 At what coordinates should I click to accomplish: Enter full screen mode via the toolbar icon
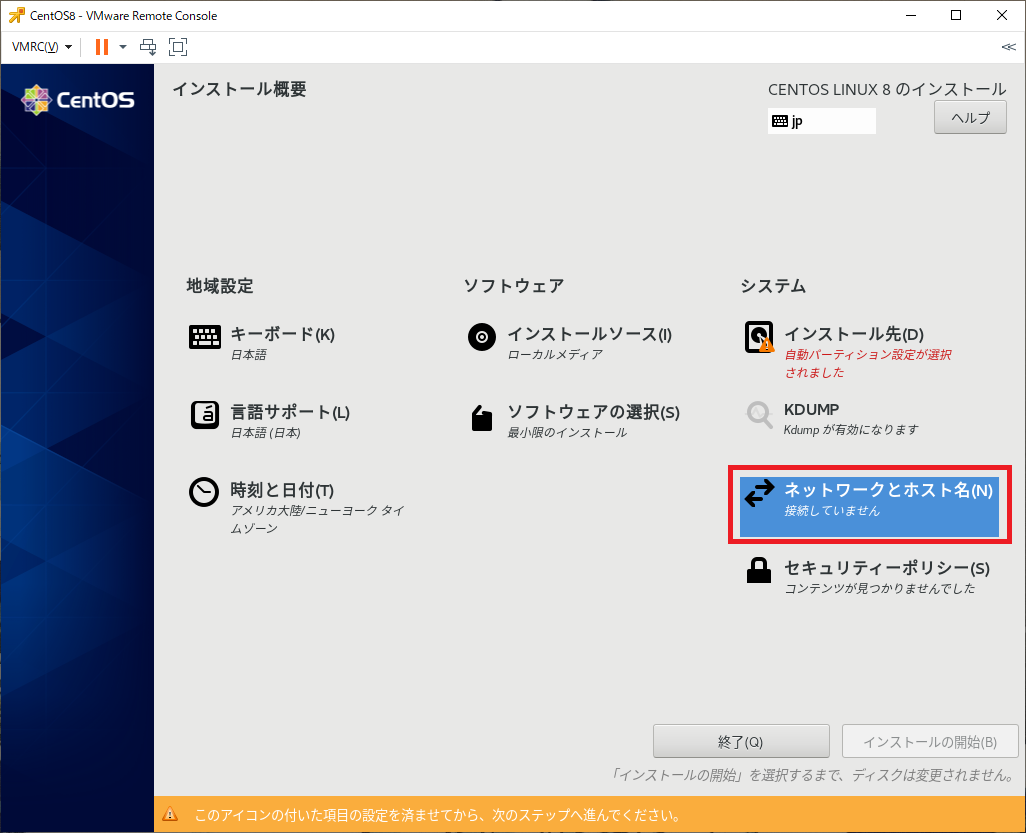178,46
